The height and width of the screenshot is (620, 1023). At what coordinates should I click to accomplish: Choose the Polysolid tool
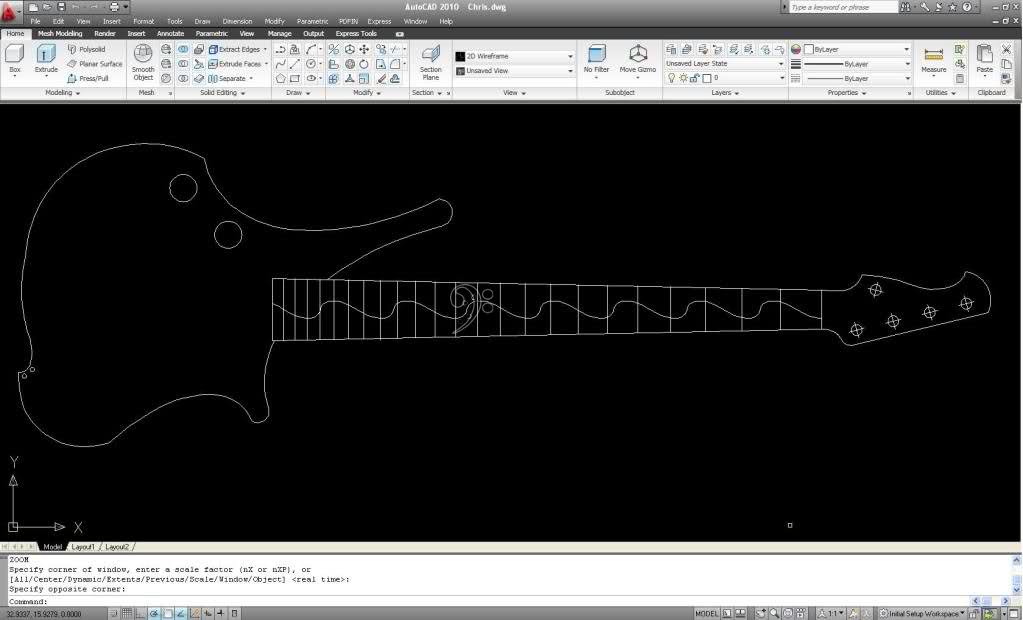[x=86, y=50]
